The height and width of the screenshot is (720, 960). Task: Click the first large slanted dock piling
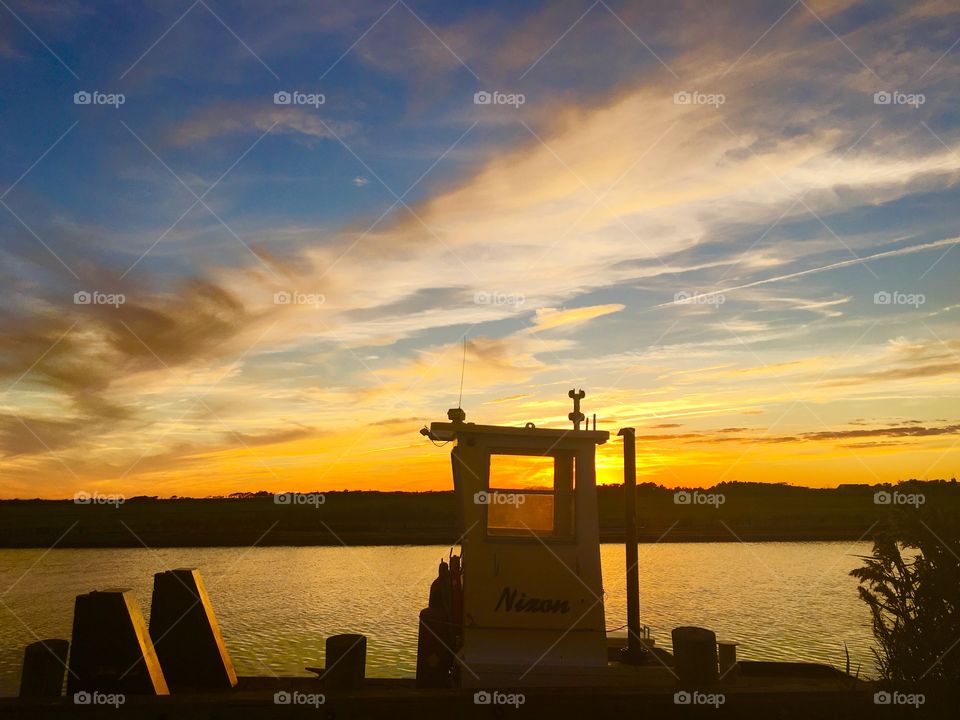(x=113, y=642)
